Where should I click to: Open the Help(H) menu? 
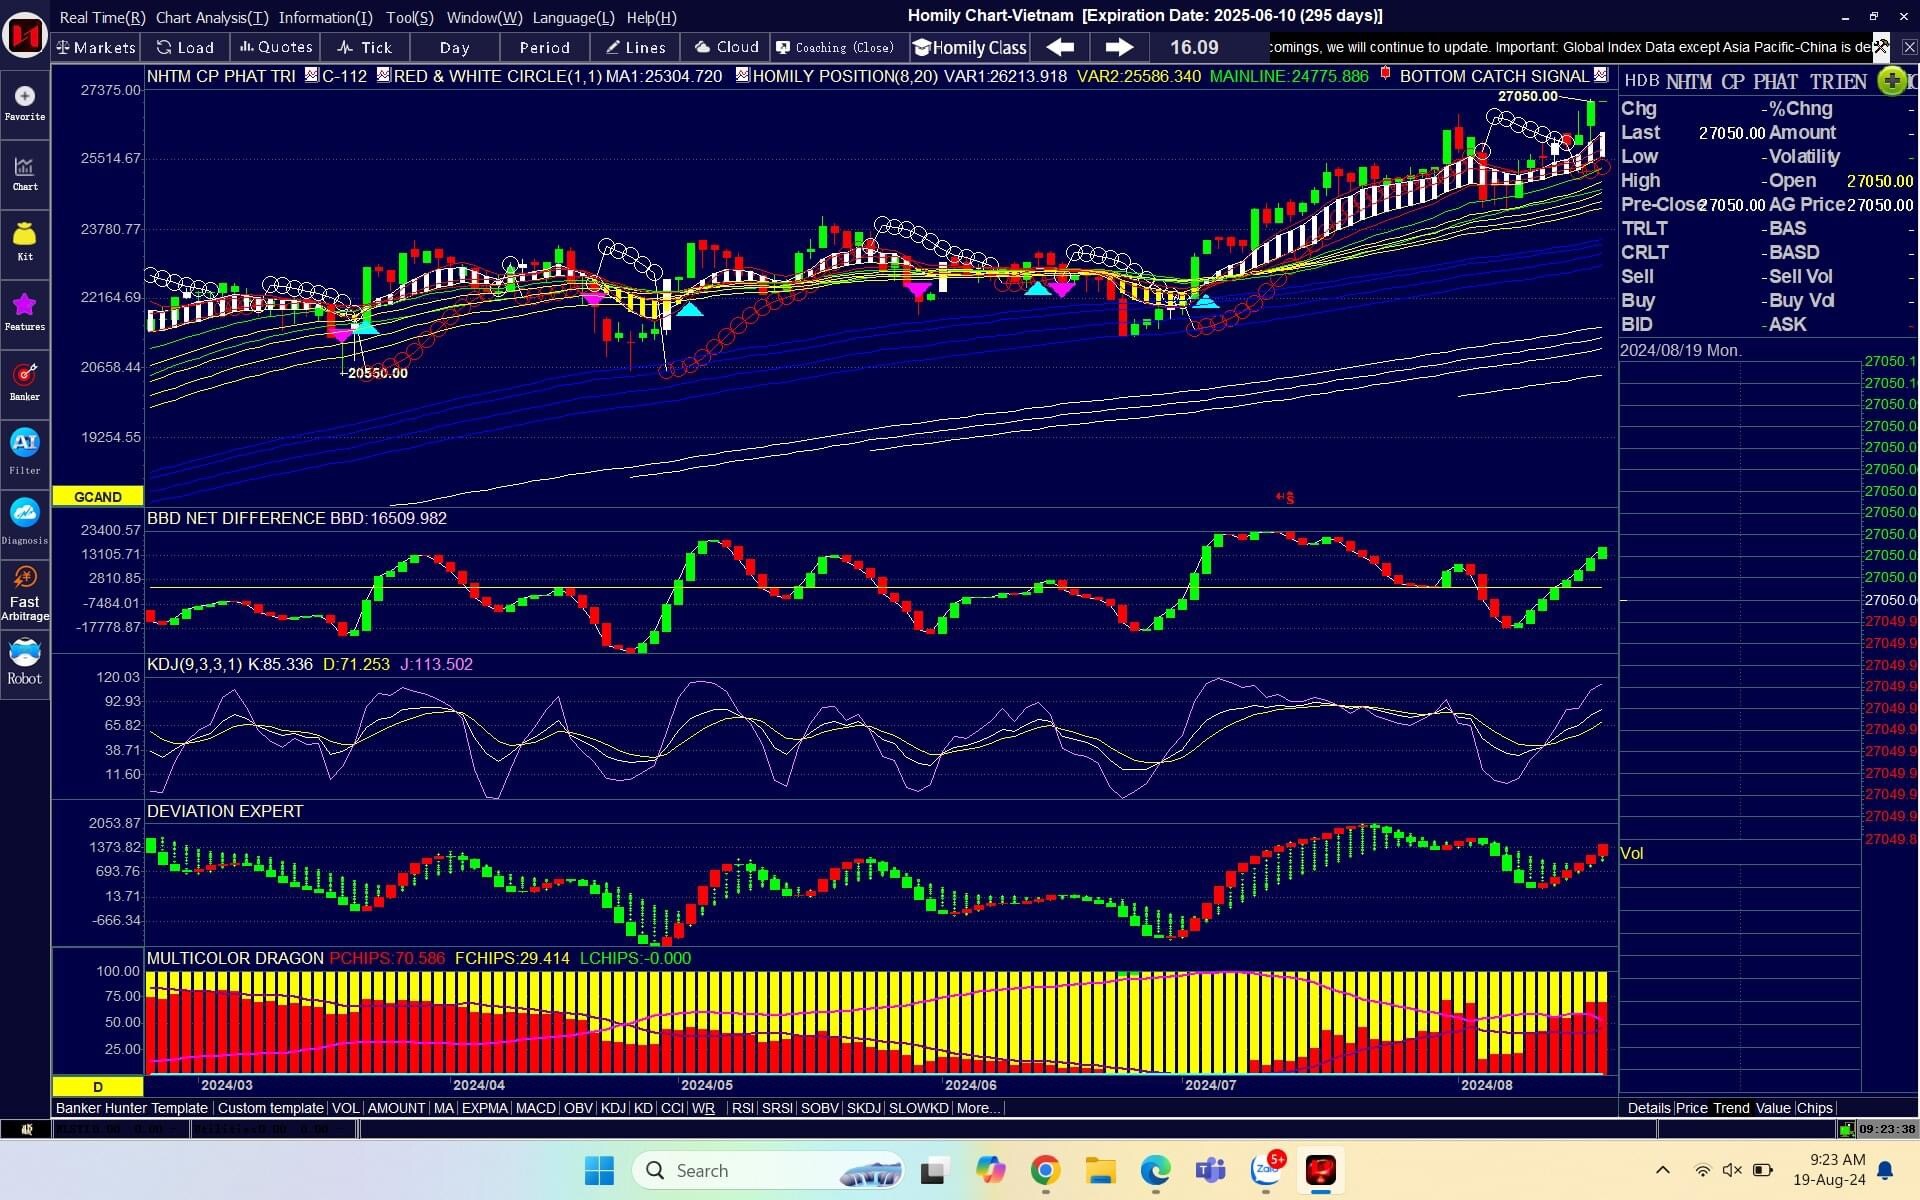651,17
